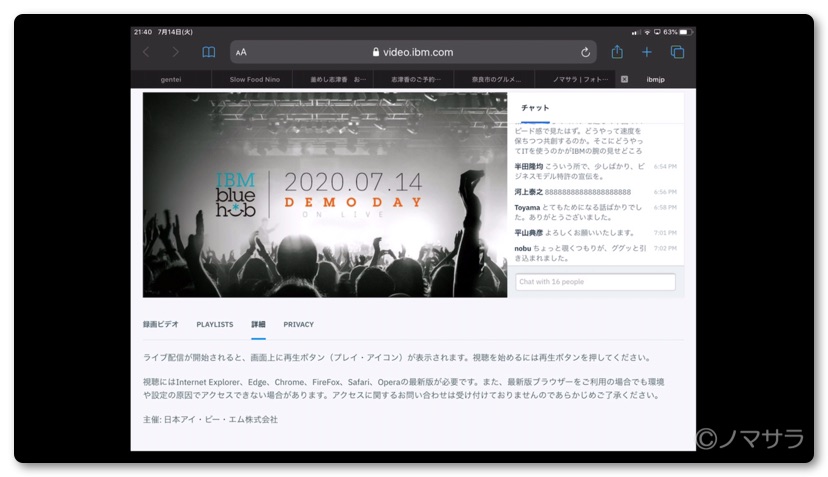
Task: Click the video.ibm.com address bar
Action: 413,52
